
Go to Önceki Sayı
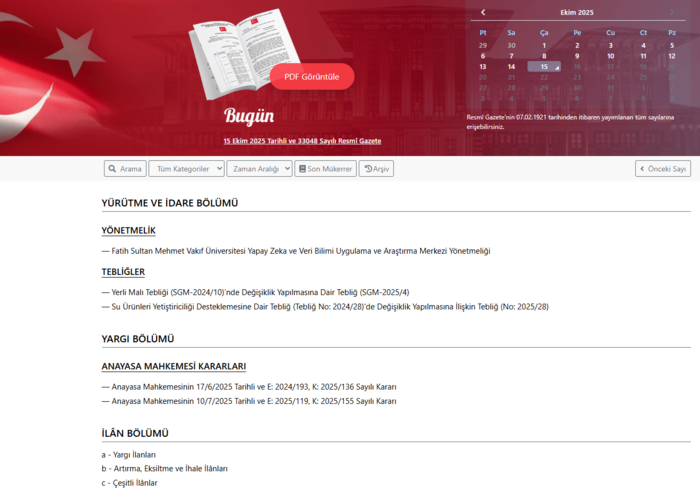(x=663, y=169)
